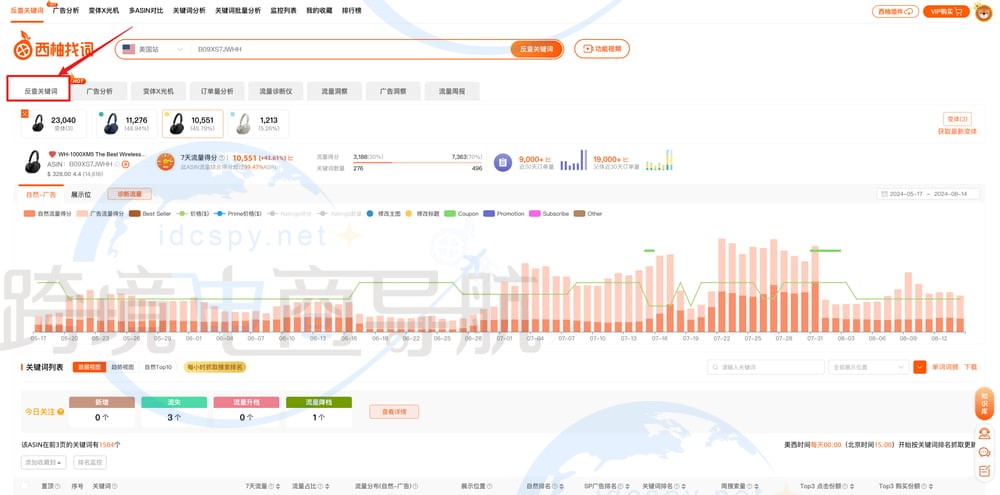The width and height of the screenshot is (1000, 495).
Task: Click the orange 反查关键词 search button
Action: pyautogui.click(x=537, y=49)
